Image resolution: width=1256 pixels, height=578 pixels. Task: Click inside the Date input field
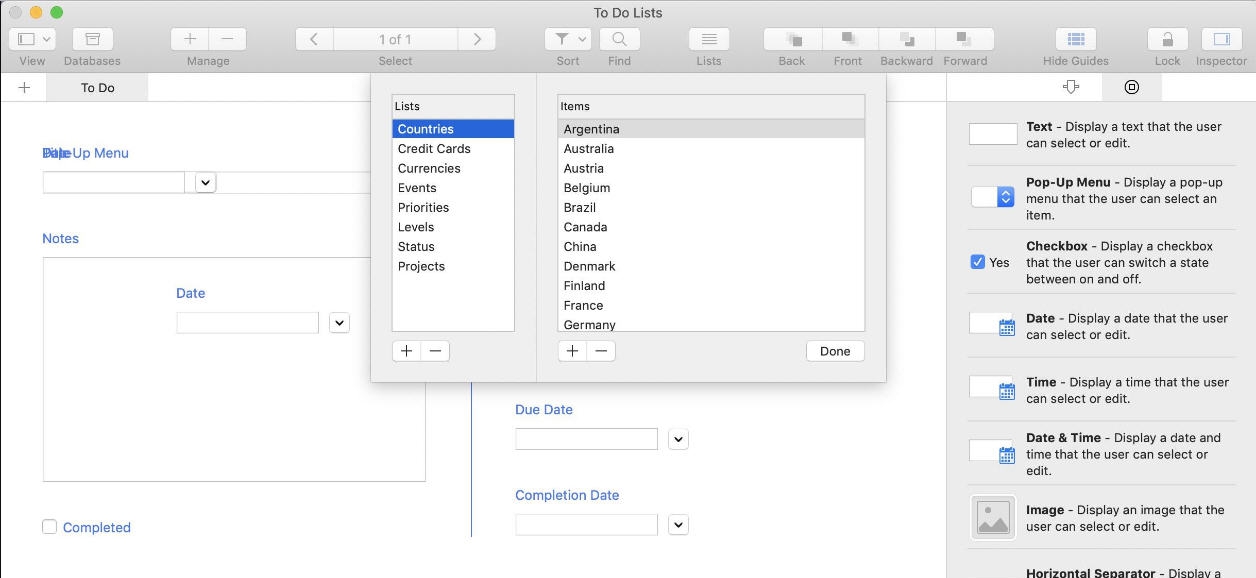(247, 322)
